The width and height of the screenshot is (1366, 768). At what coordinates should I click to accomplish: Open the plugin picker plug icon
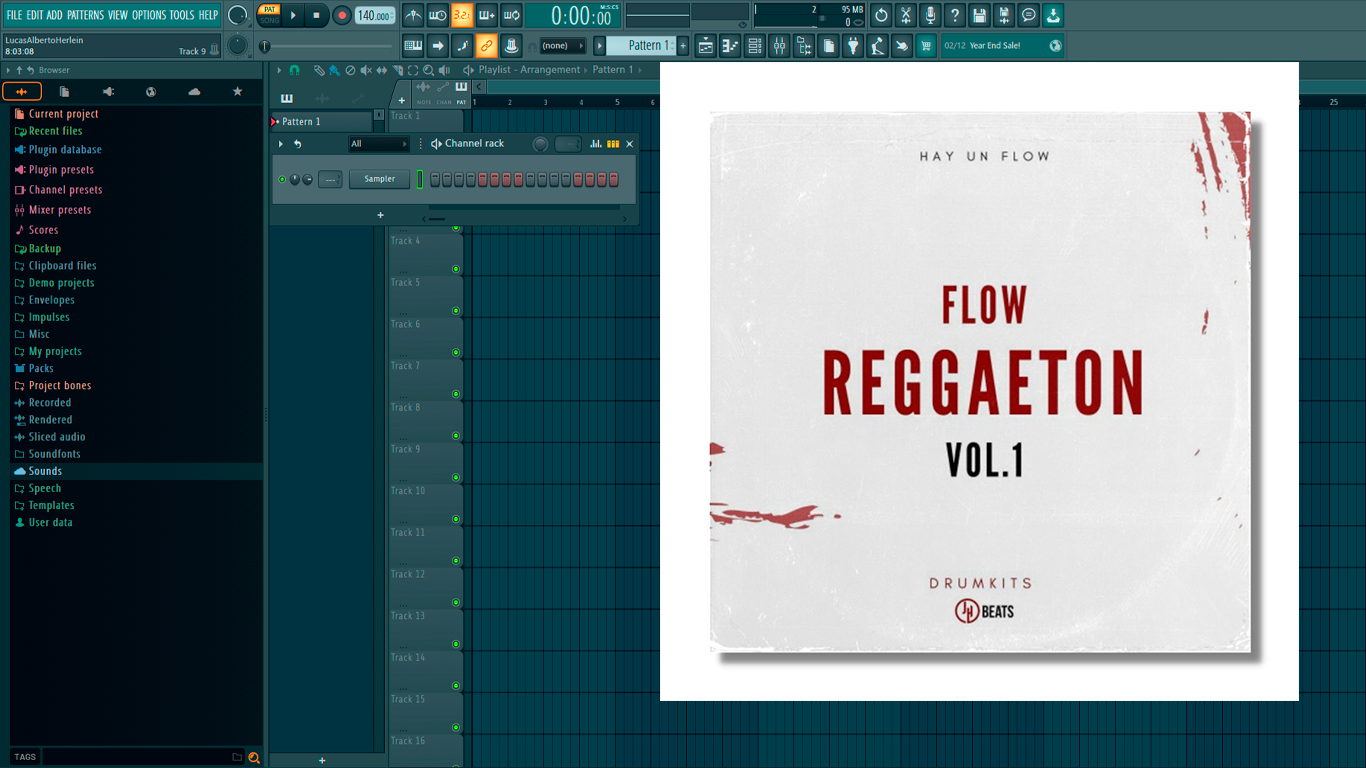pyautogui.click(x=853, y=45)
